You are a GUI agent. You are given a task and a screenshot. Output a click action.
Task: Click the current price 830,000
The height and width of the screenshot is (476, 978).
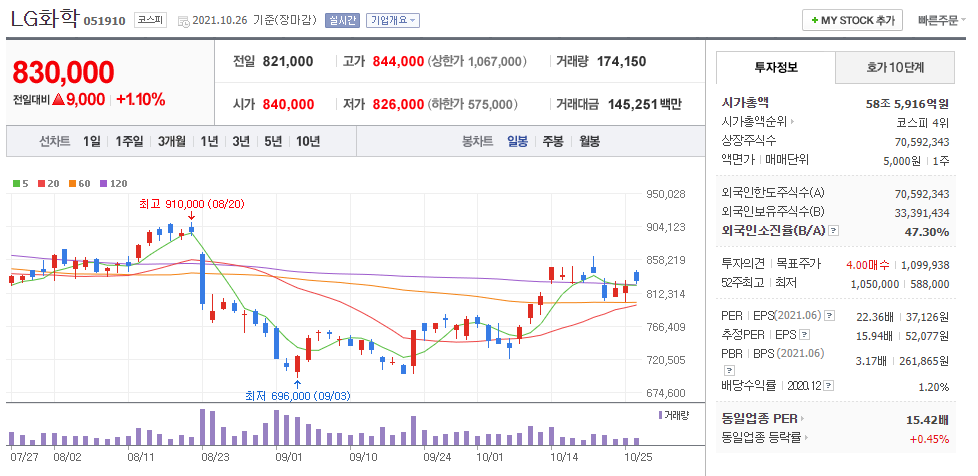coord(64,73)
